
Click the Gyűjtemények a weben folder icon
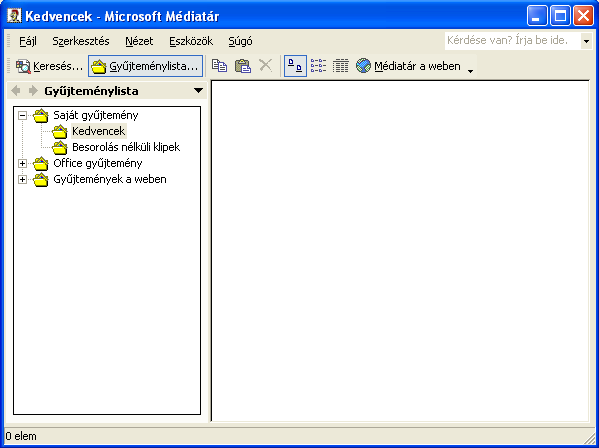click(40, 180)
